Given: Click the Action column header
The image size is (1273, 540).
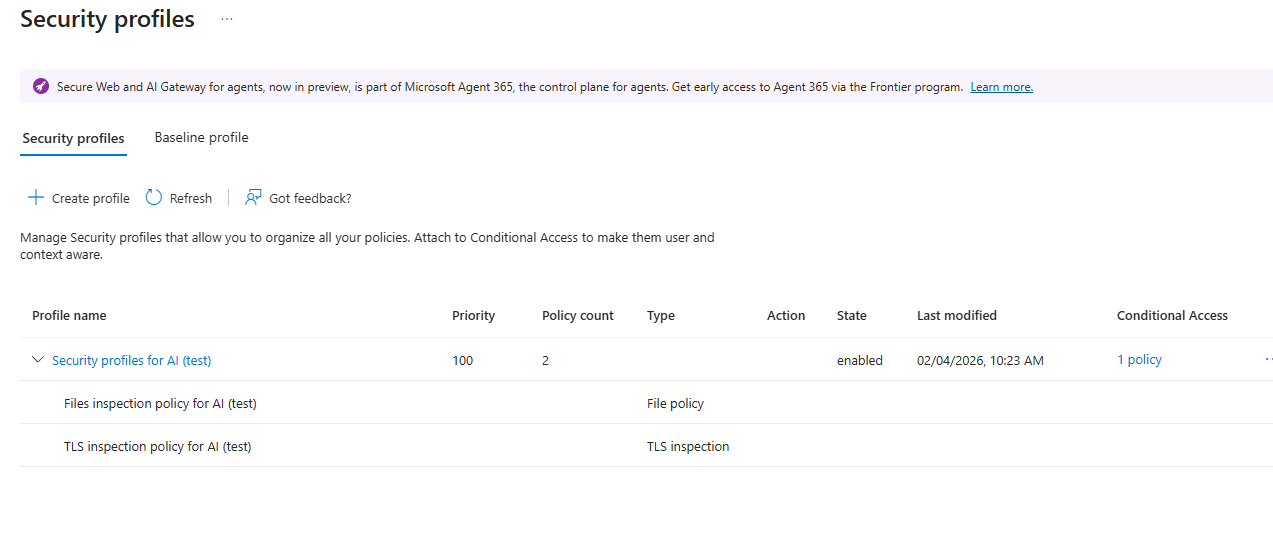Looking at the screenshot, I should click(x=786, y=315).
